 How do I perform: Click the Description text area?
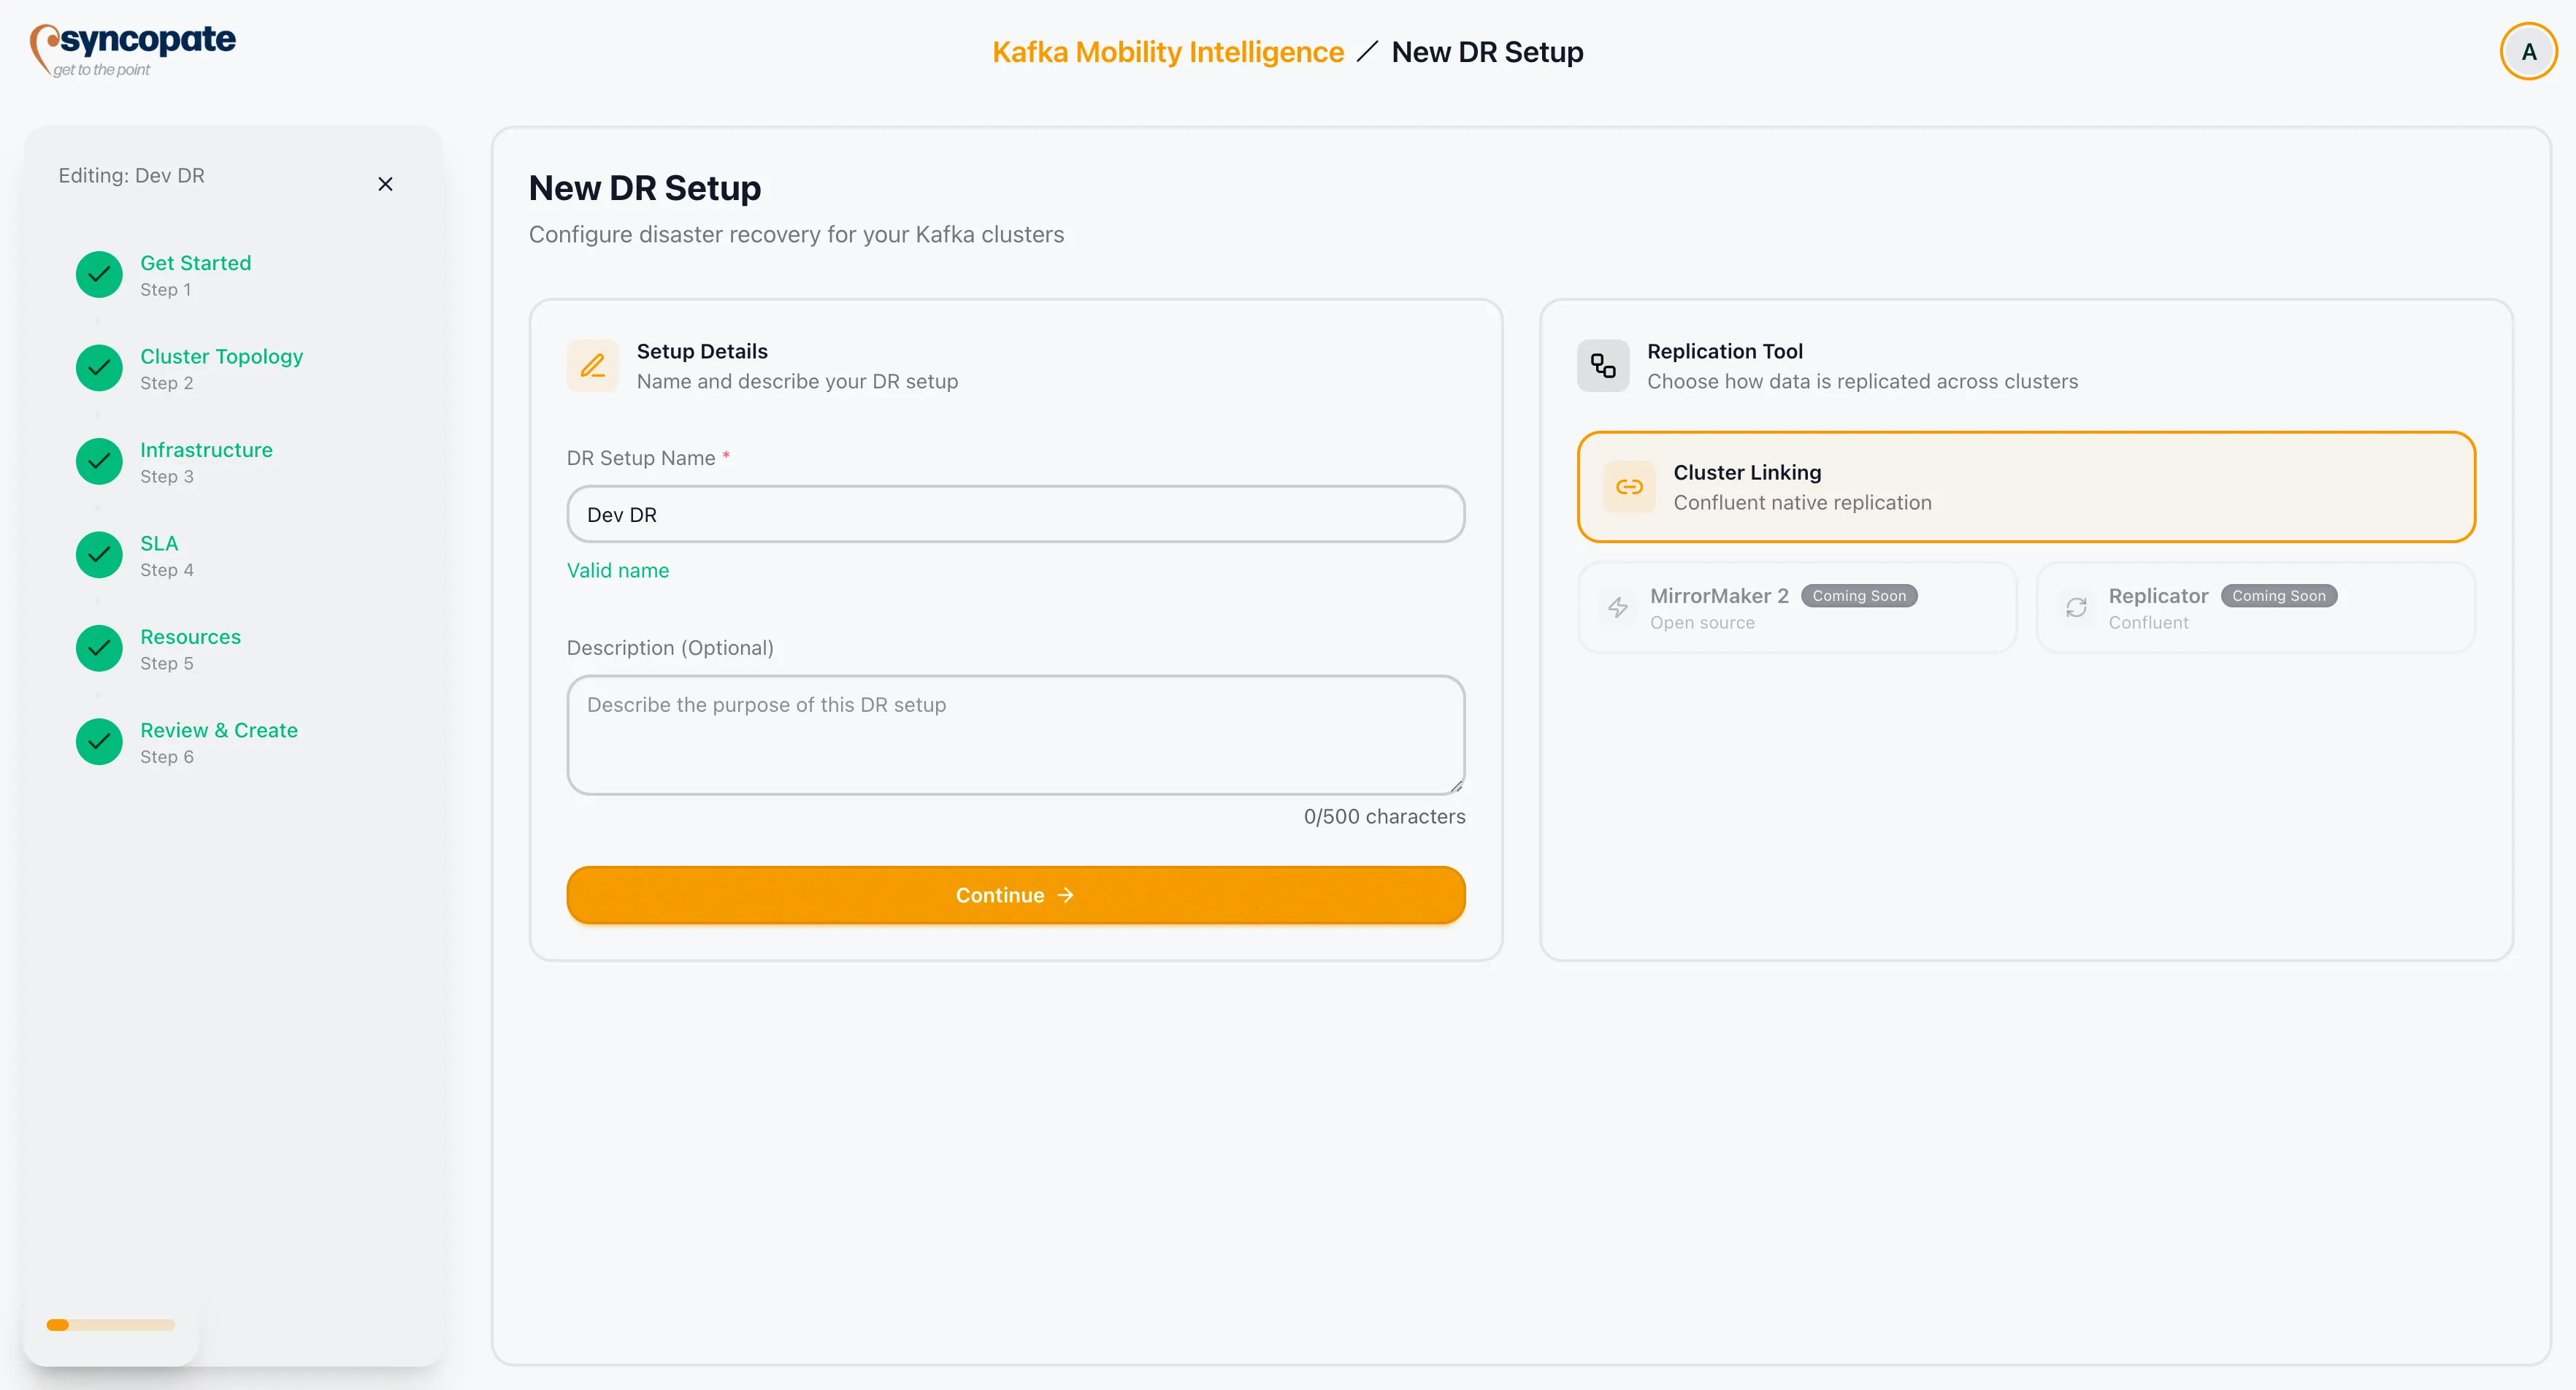pos(1015,735)
